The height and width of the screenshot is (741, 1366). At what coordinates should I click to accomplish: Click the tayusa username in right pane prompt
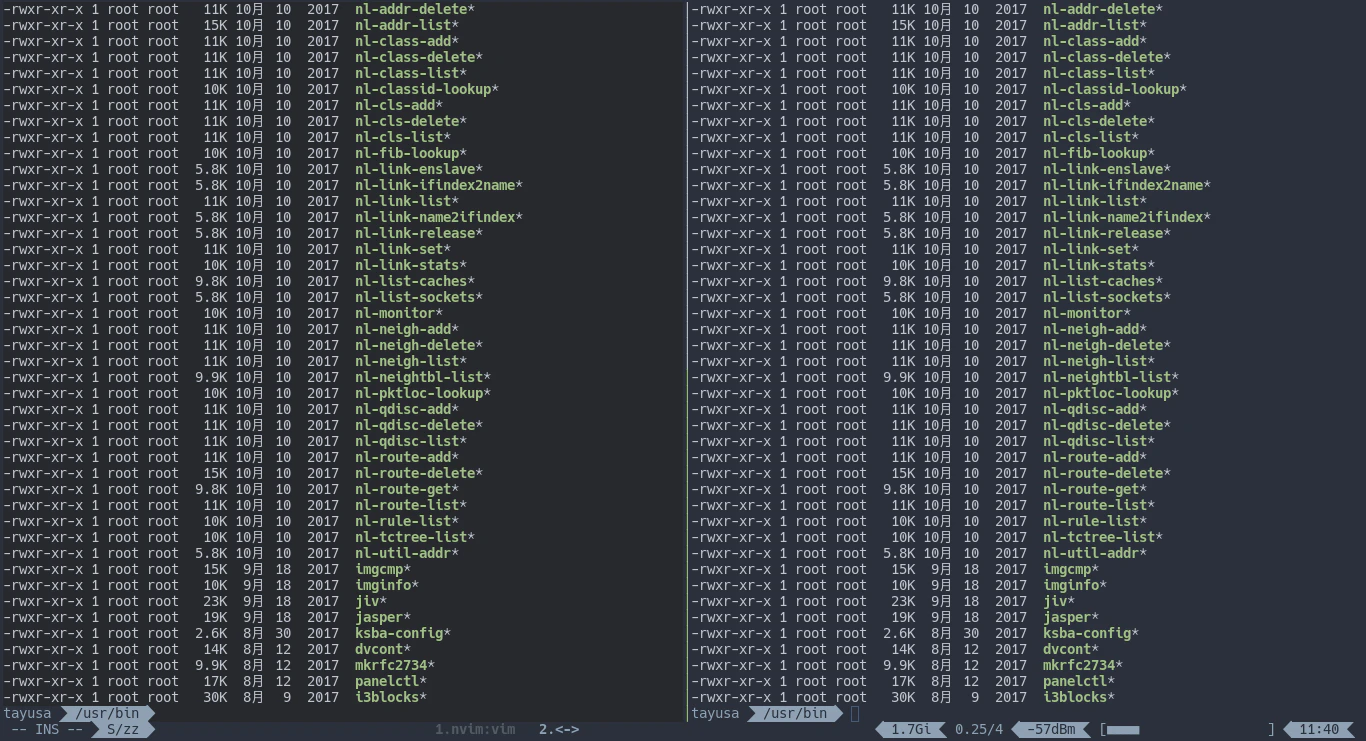point(715,713)
